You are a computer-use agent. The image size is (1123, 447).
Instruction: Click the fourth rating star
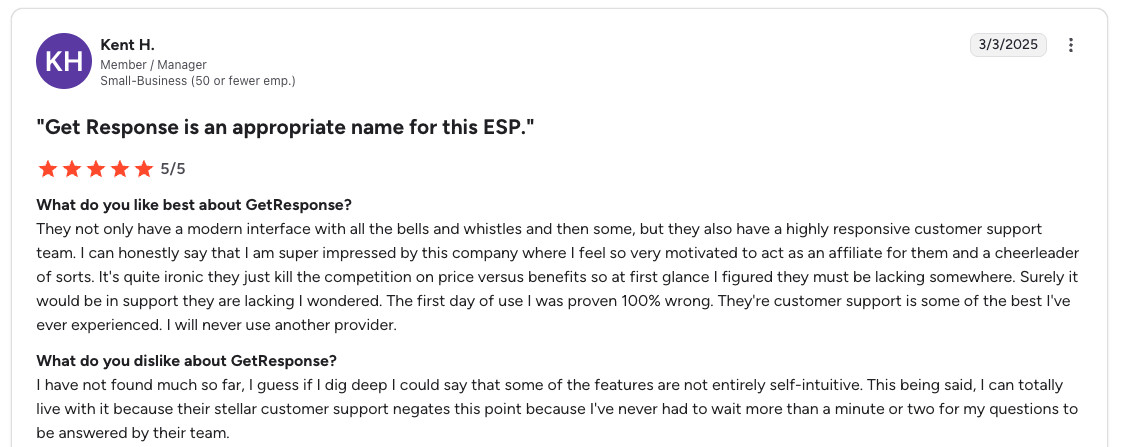pyautogui.click(x=120, y=169)
